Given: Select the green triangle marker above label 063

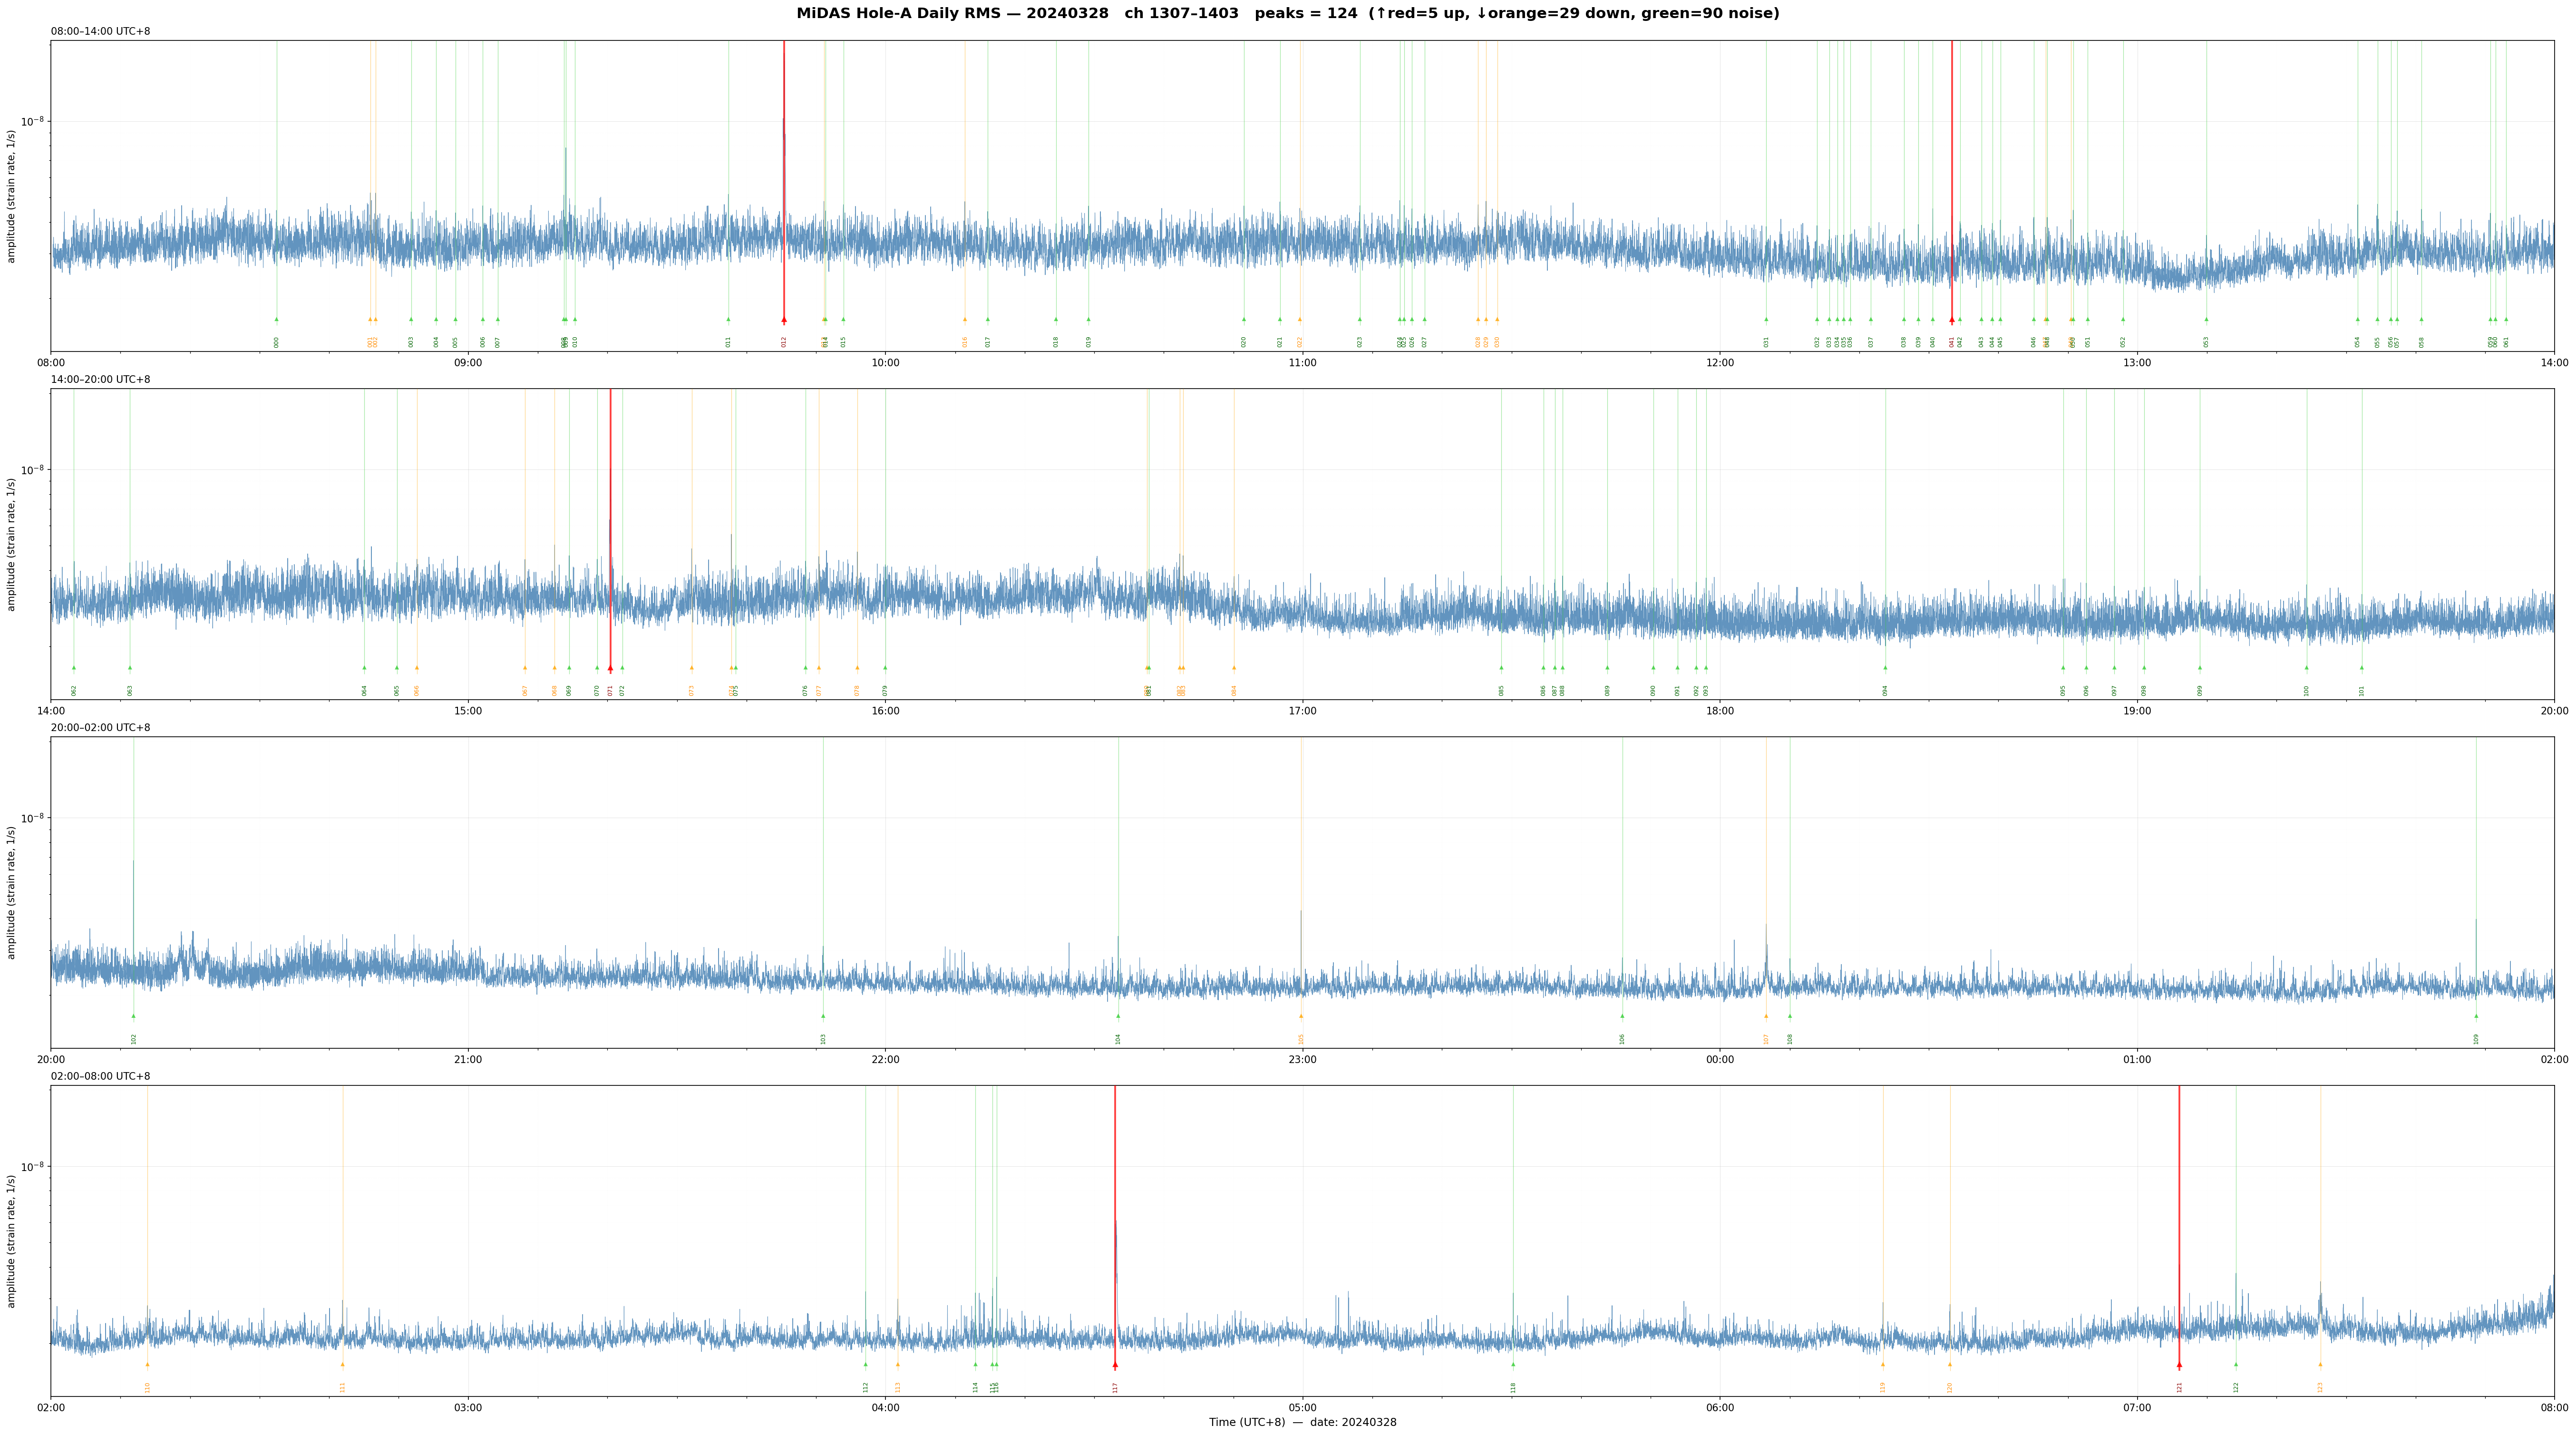Looking at the screenshot, I should 129,668.
